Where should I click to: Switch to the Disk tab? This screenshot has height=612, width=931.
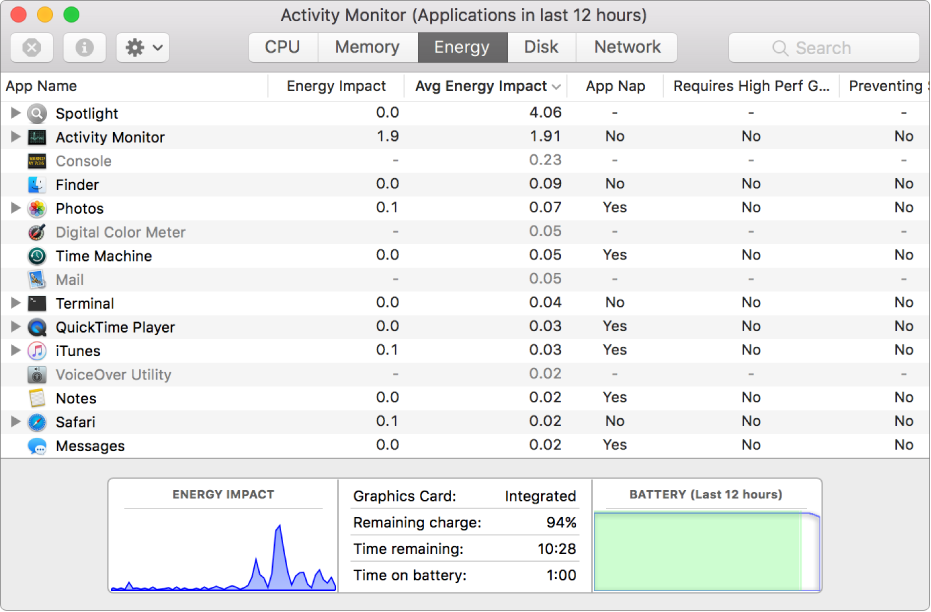[542, 47]
